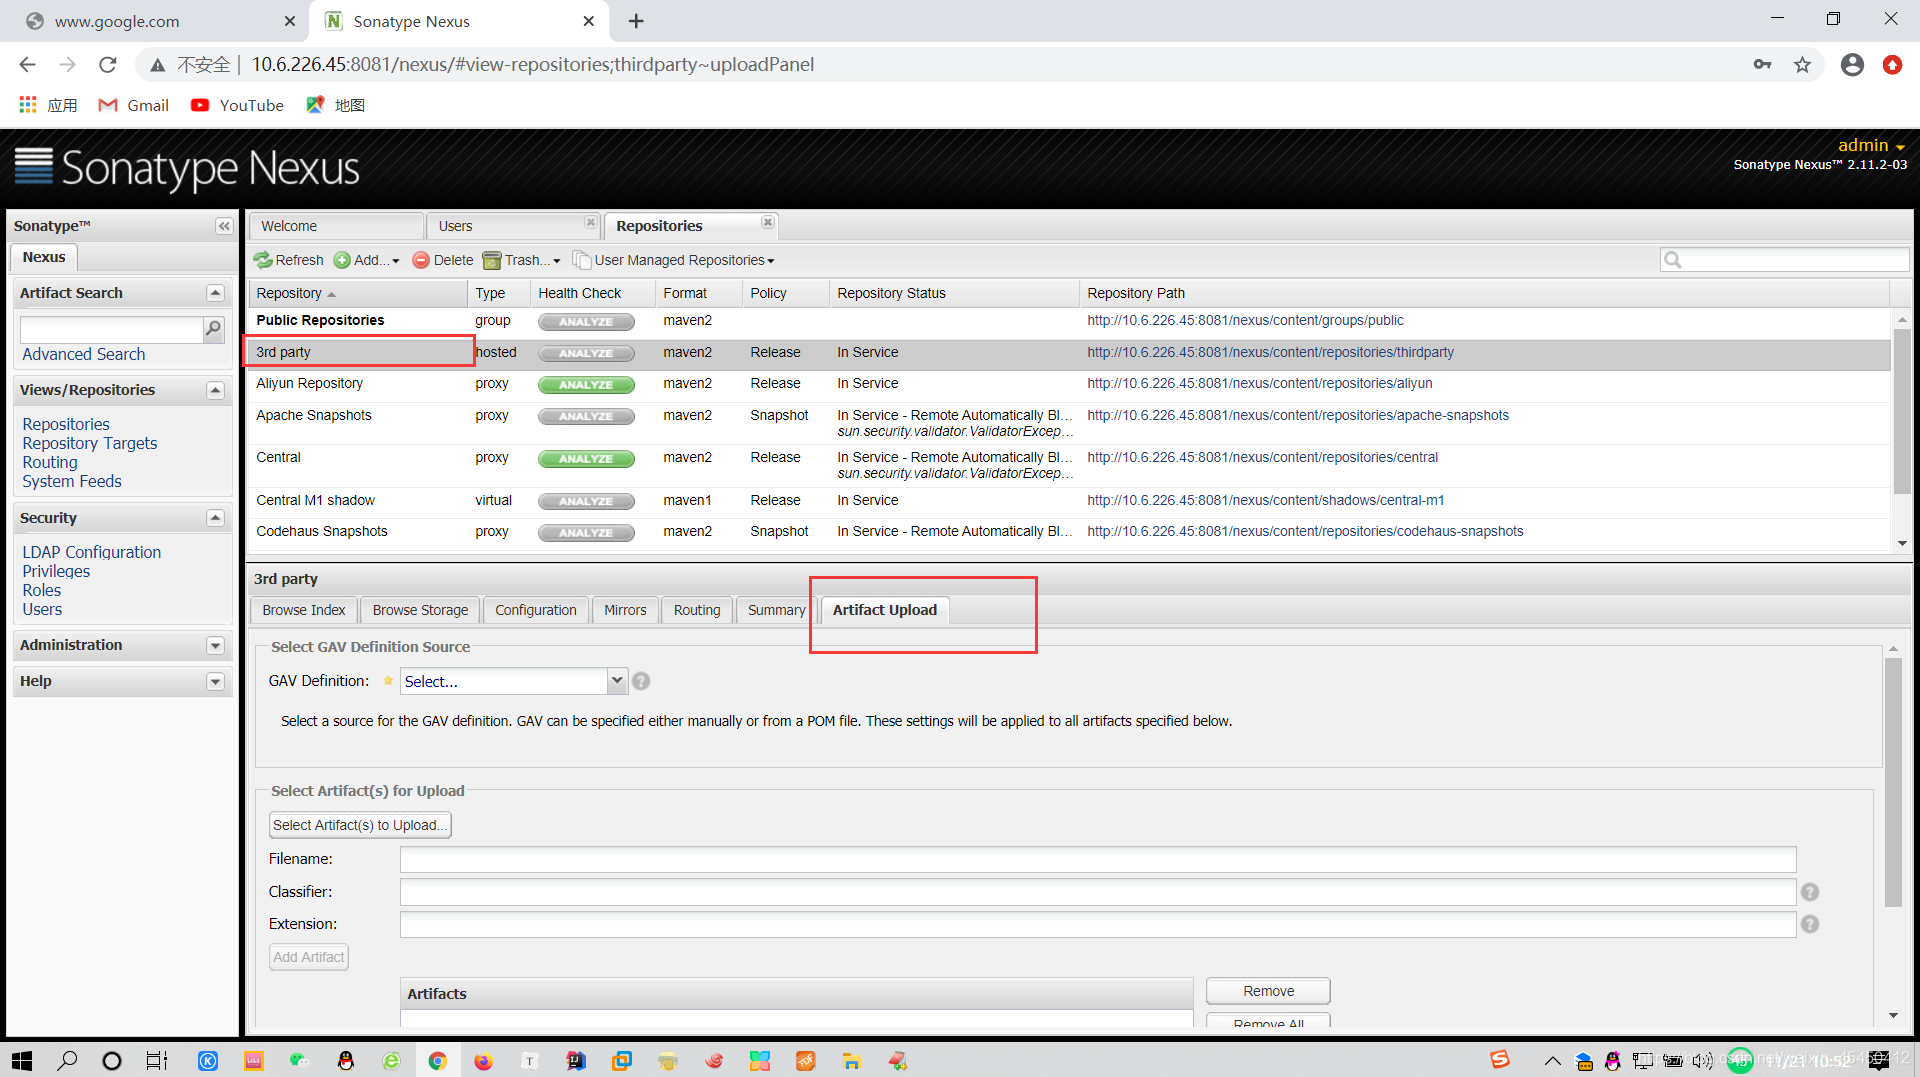Viewport: 1920px width, 1077px height.
Task: Open Roles in Security section
Action: (x=42, y=590)
